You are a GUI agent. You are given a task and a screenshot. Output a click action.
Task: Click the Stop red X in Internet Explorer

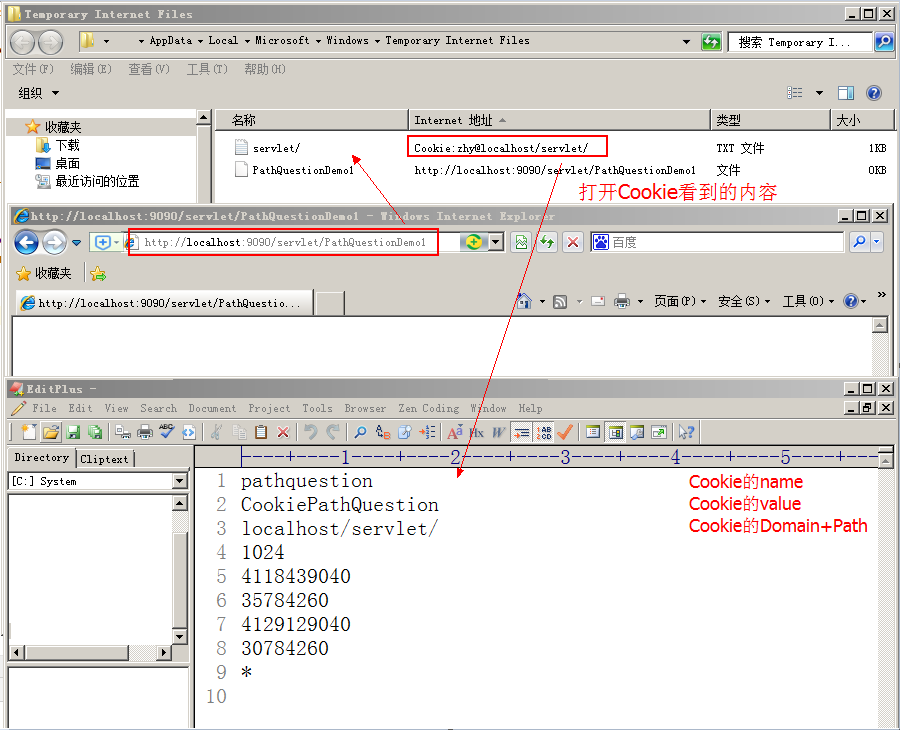573,242
